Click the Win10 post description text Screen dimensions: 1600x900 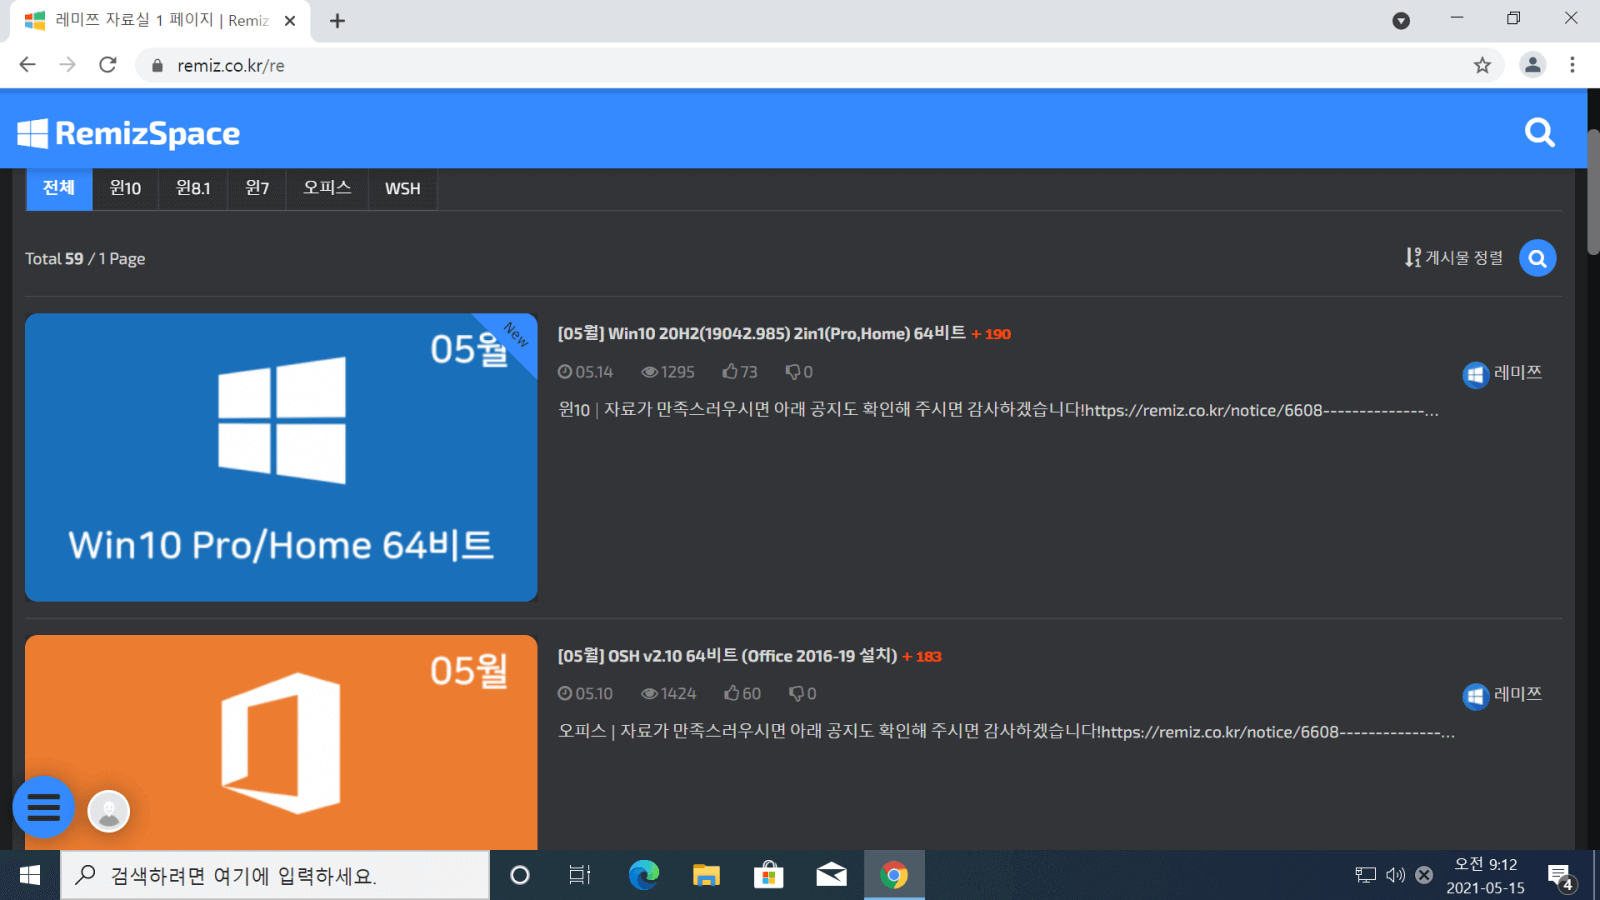(998, 410)
